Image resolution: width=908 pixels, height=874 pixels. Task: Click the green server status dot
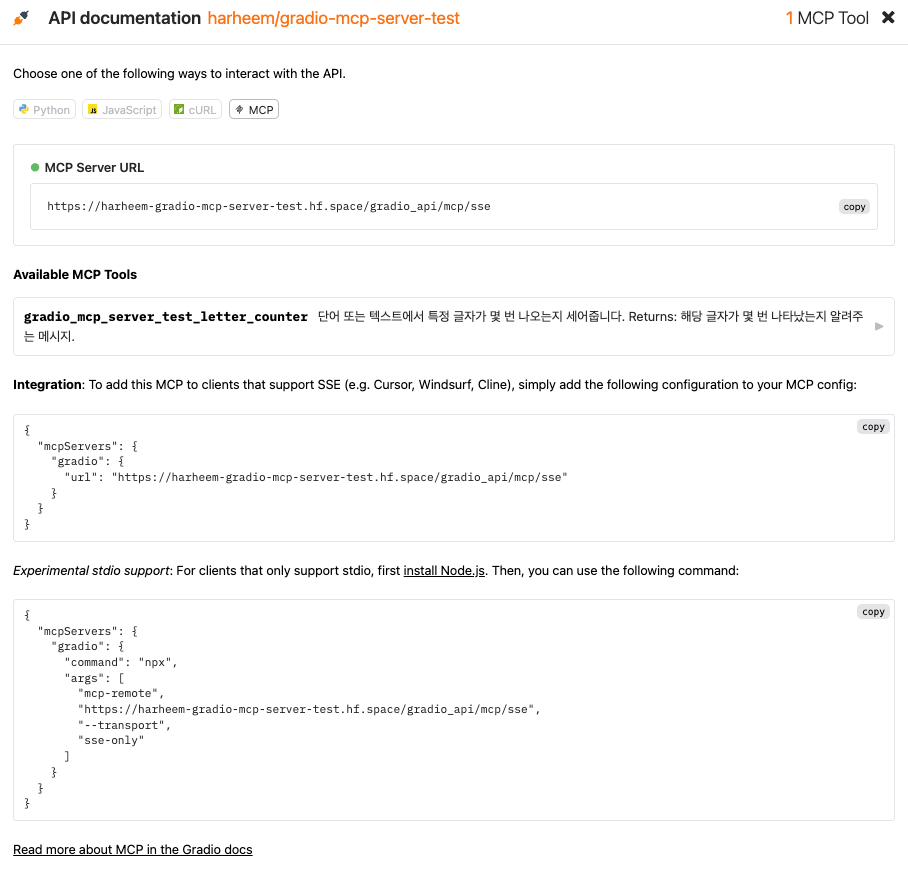(x=35, y=167)
